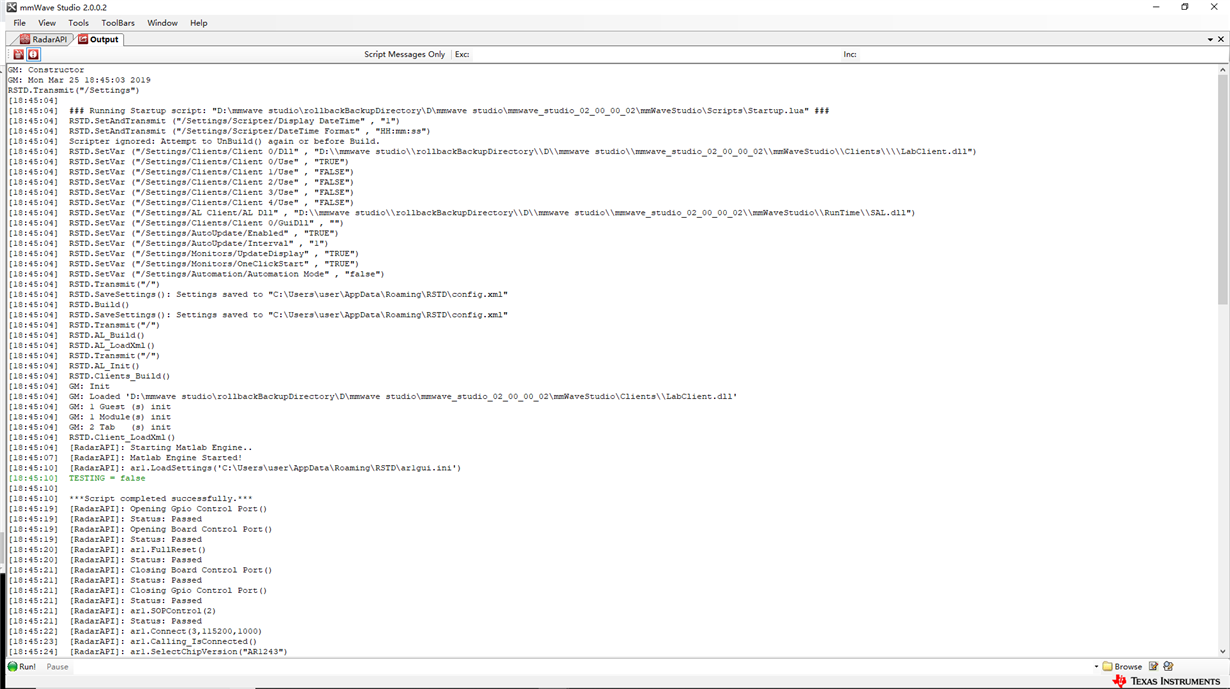Click the 'Running Startup script' line
The height and width of the screenshot is (689, 1230).
click(x=418, y=110)
